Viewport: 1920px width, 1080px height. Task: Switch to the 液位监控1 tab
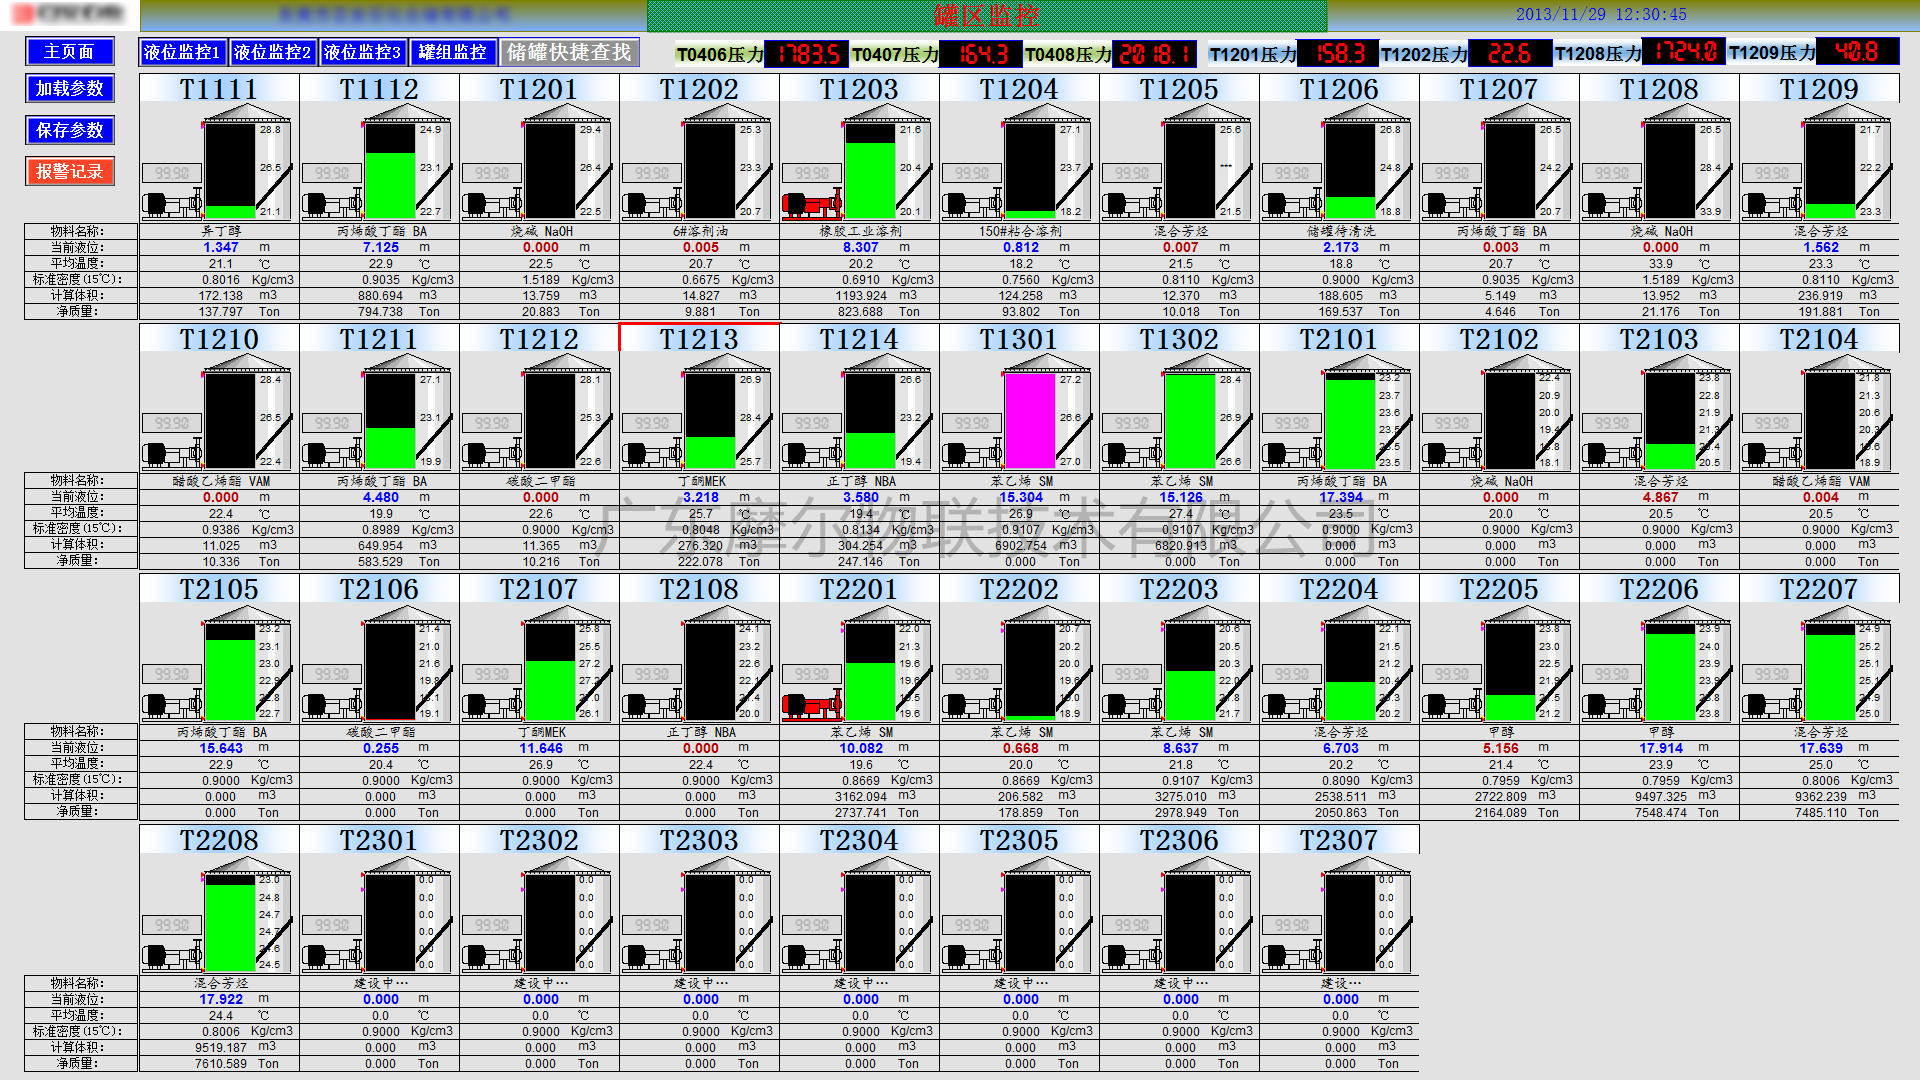point(182,52)
